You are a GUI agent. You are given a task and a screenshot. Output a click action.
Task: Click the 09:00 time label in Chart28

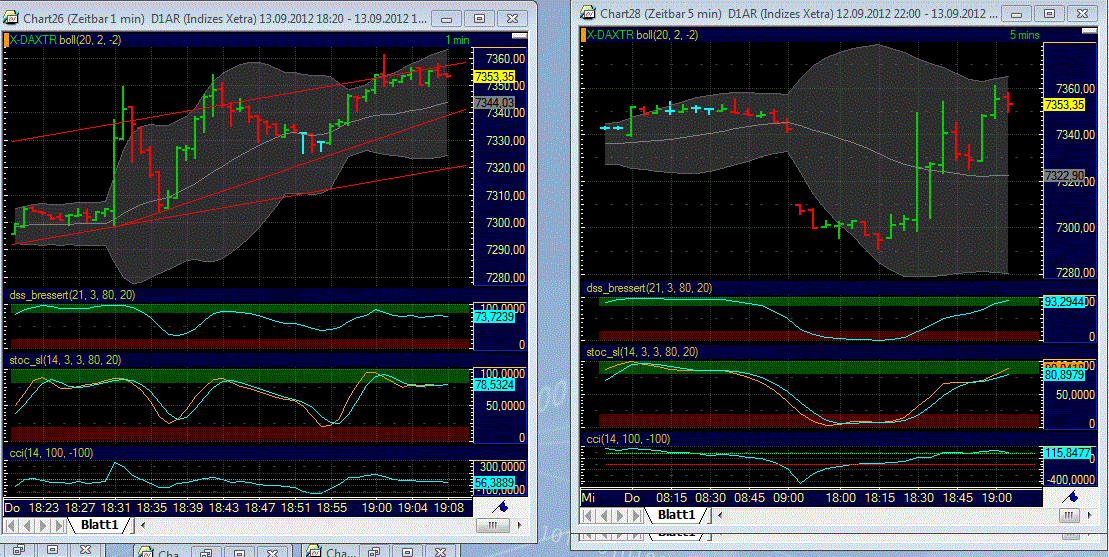788,497
